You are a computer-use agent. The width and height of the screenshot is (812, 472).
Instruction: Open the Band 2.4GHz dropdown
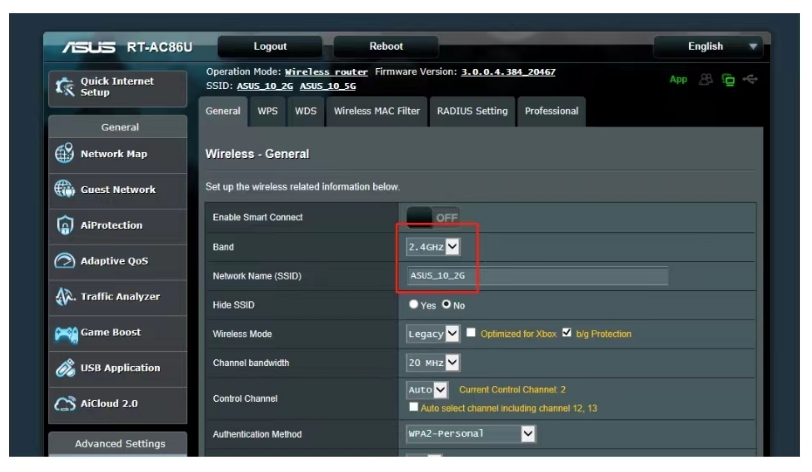click(433, 246)
